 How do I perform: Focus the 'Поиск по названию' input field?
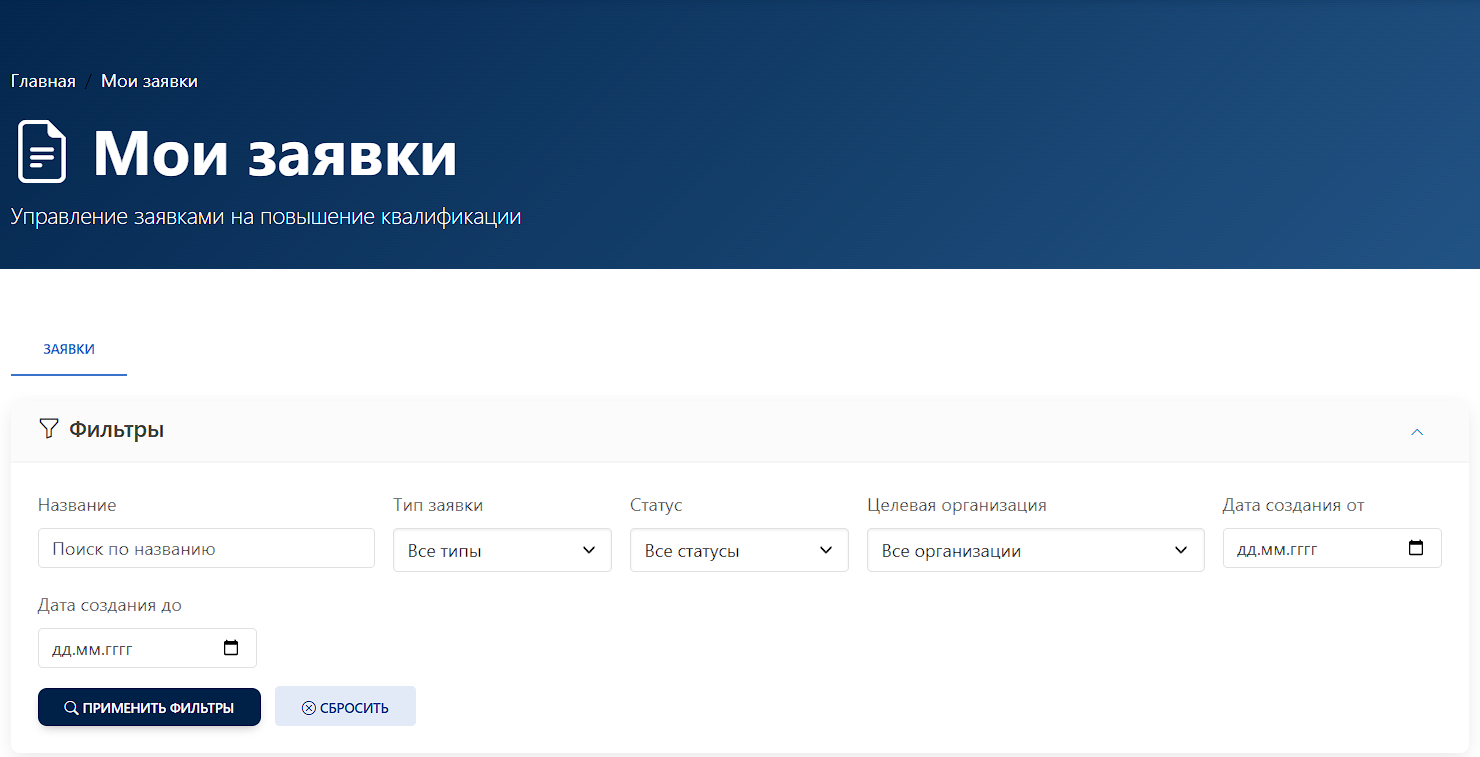206,549
